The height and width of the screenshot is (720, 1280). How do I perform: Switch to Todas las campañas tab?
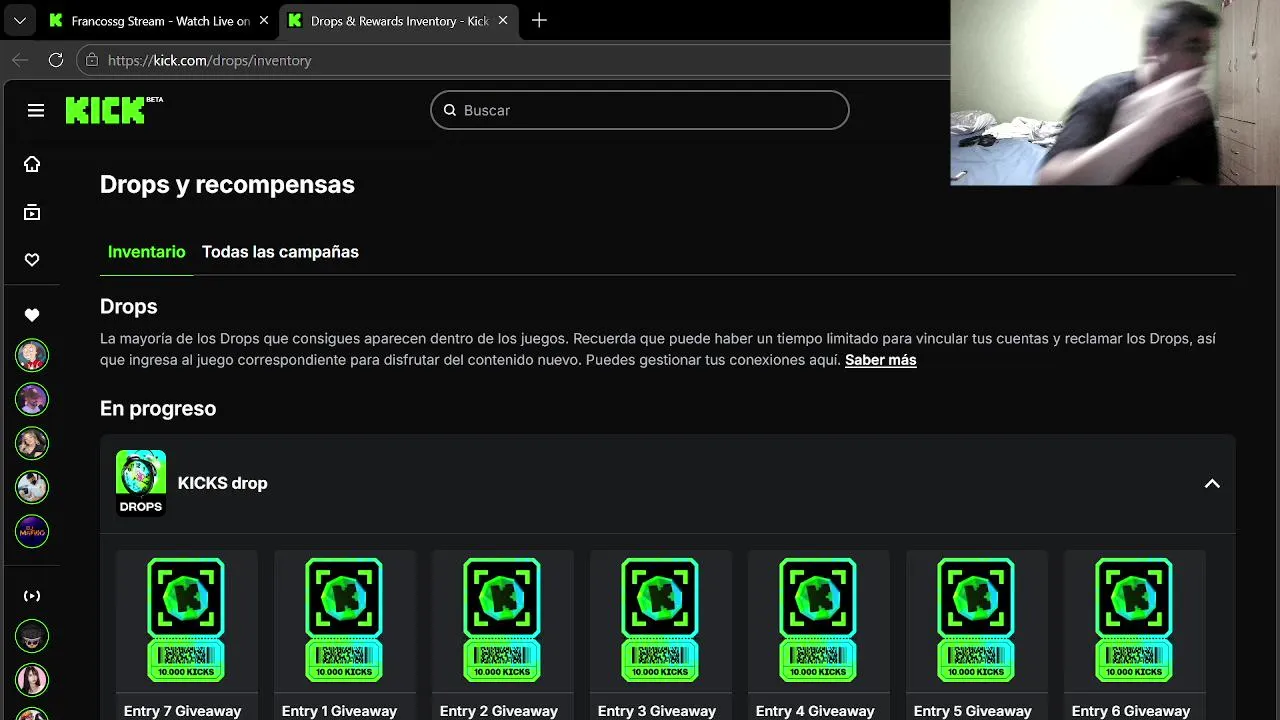click(x=280, y=252)
